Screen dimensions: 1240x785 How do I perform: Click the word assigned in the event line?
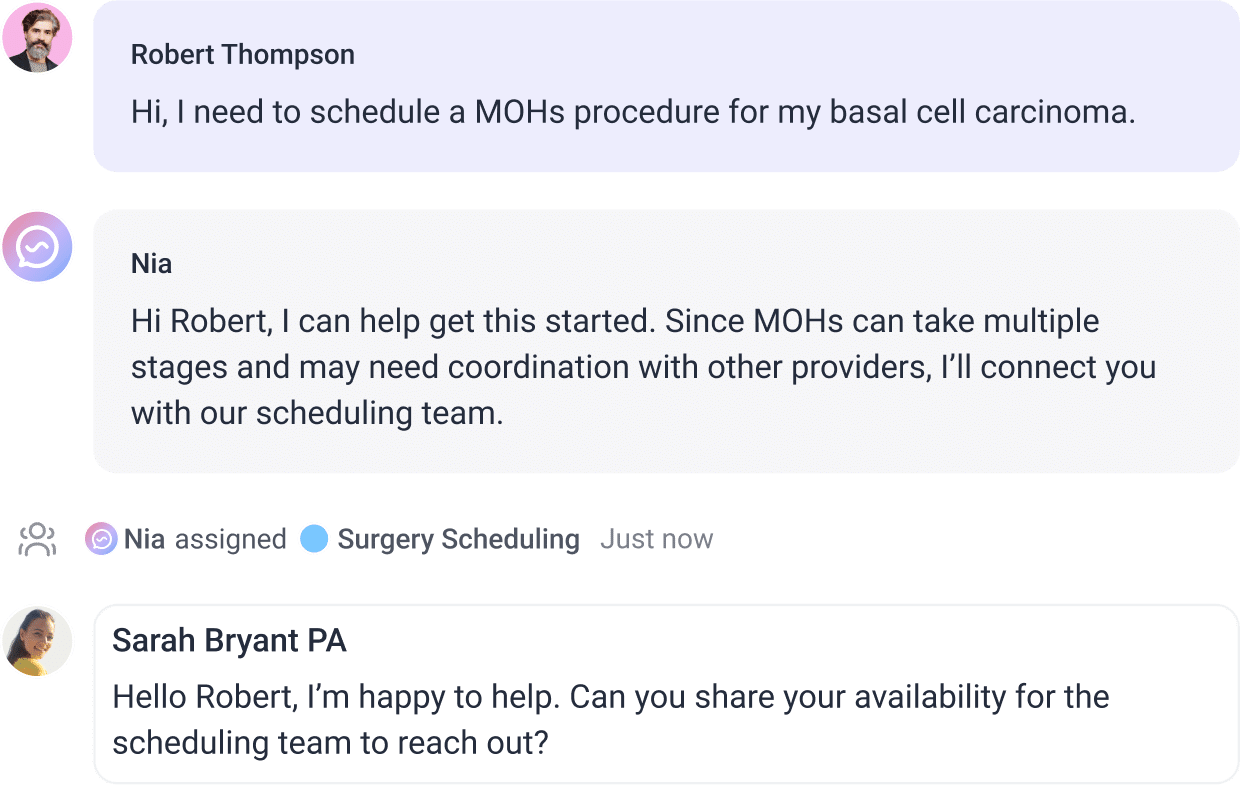231,538
